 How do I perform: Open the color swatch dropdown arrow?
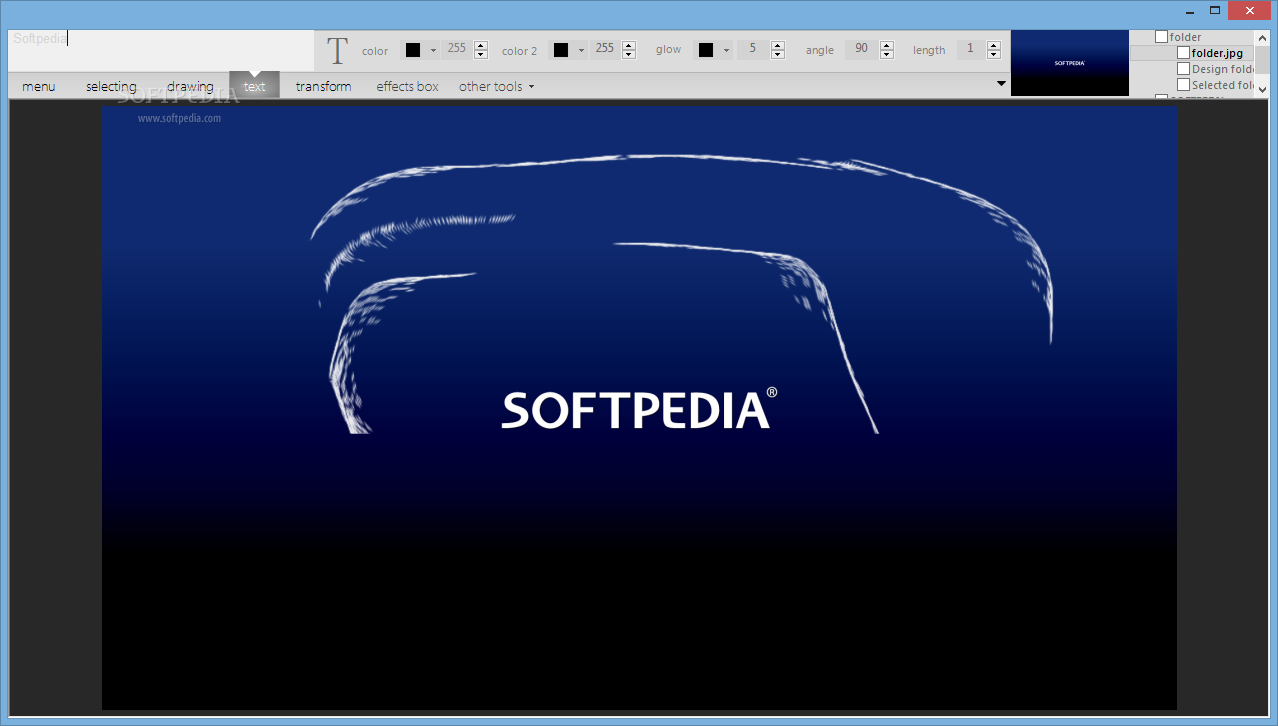[433, 50]
